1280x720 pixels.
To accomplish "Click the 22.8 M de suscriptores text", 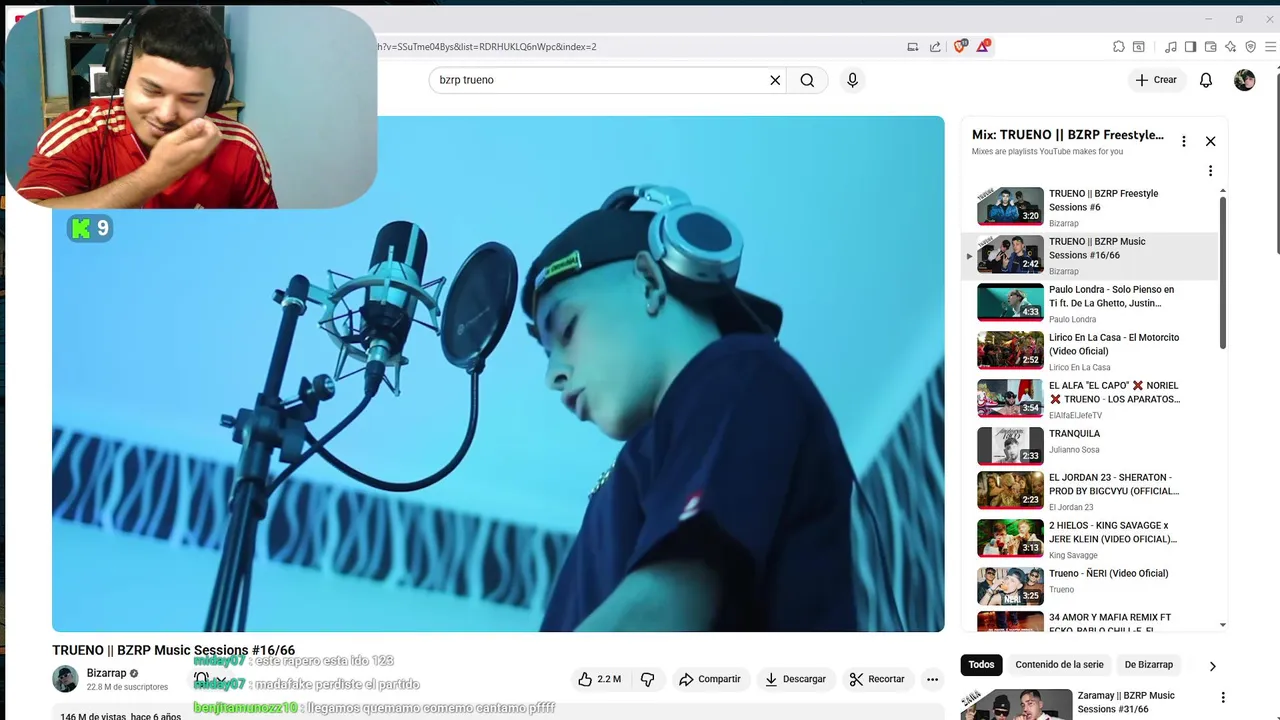I will (127, 688).
